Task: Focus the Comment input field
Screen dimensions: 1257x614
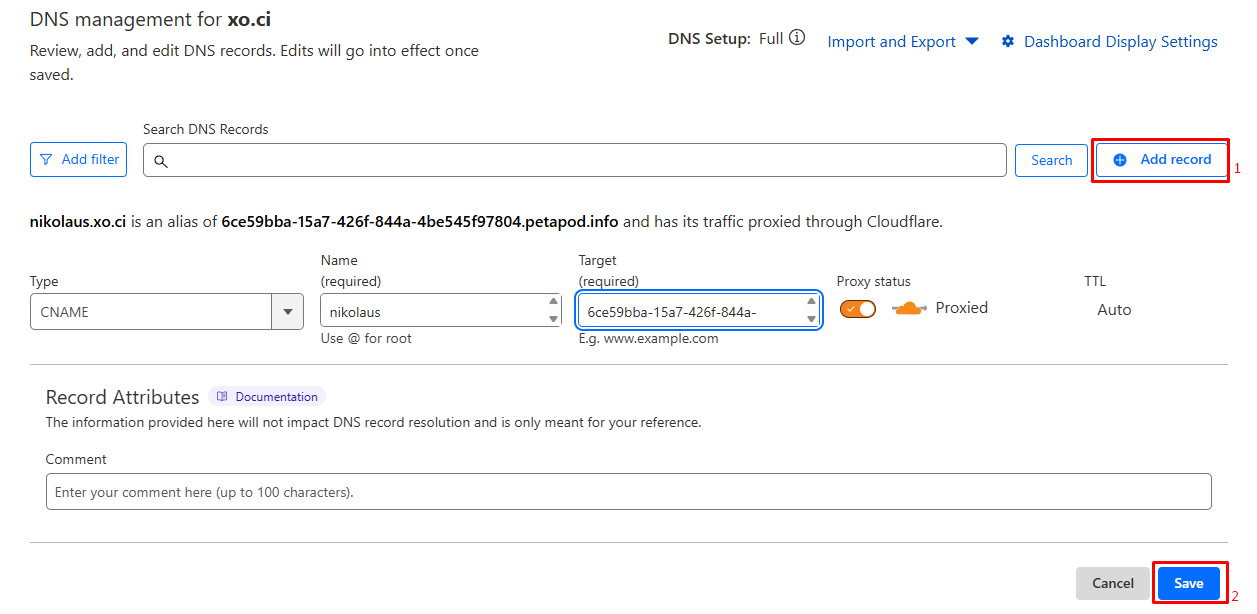Action: [628, 492]
